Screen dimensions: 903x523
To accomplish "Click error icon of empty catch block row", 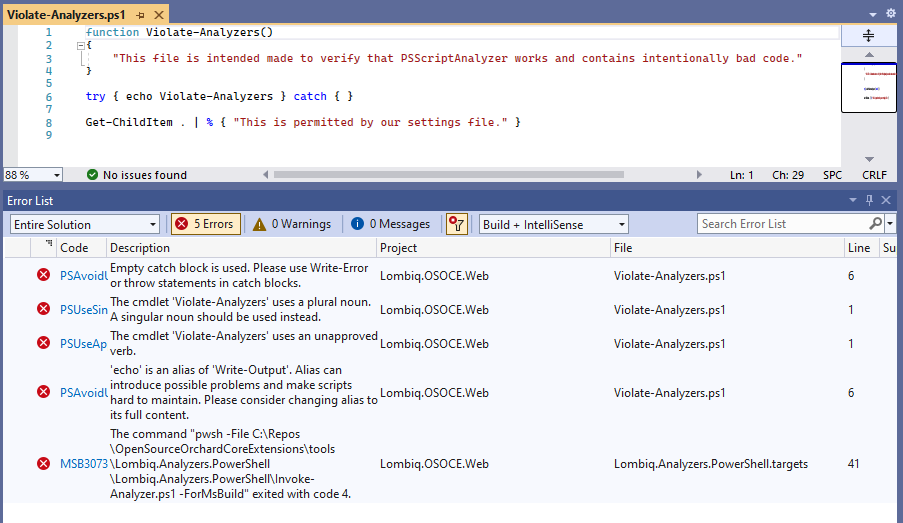I will point(43,275).
